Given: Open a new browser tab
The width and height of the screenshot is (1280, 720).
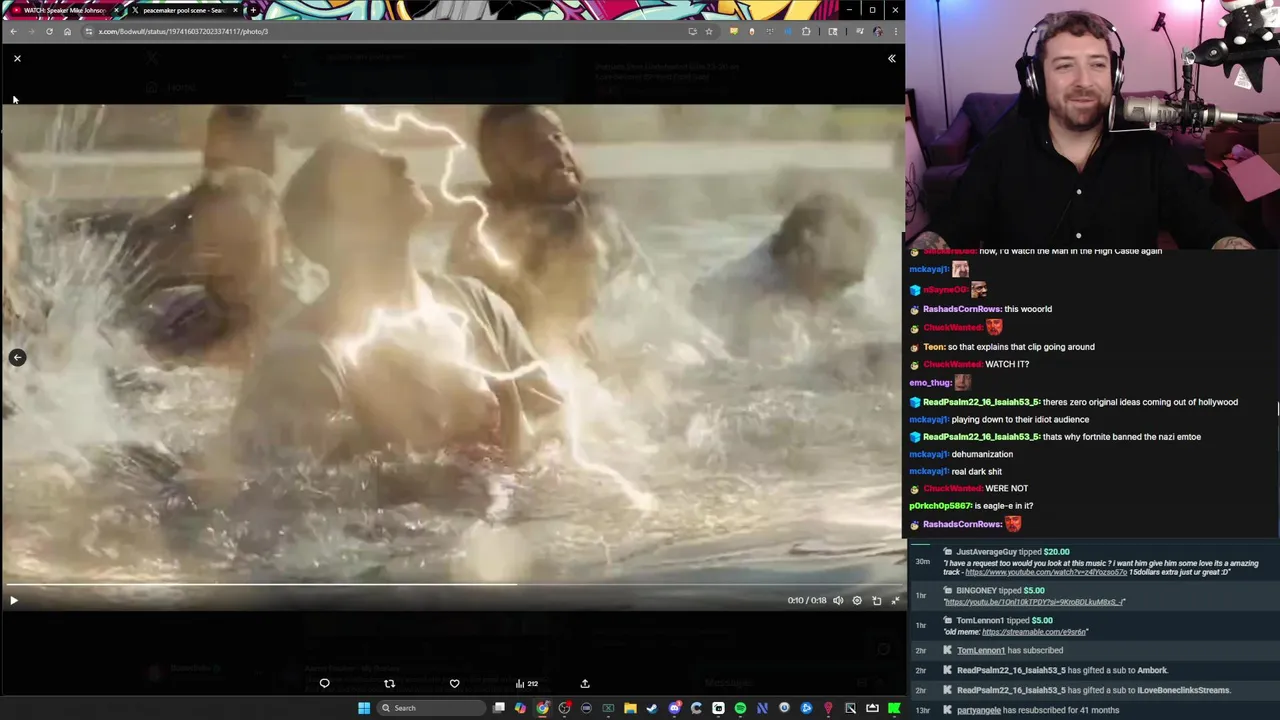Looking at the screenshot, I should [253, 10].
